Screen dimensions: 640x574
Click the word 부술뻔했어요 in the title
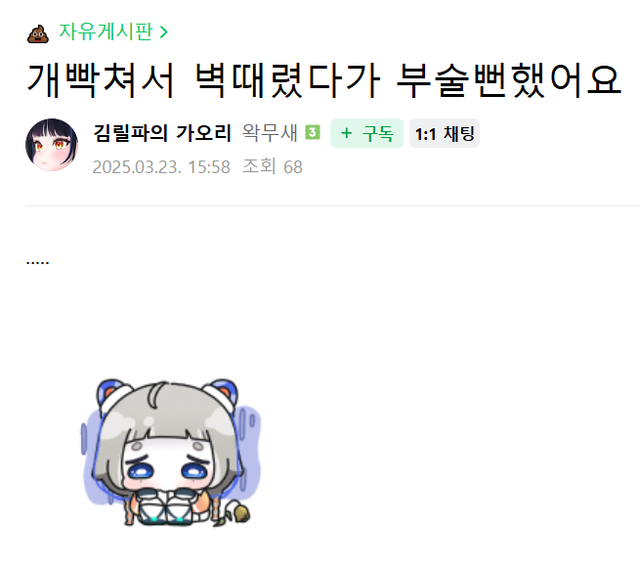509,81
